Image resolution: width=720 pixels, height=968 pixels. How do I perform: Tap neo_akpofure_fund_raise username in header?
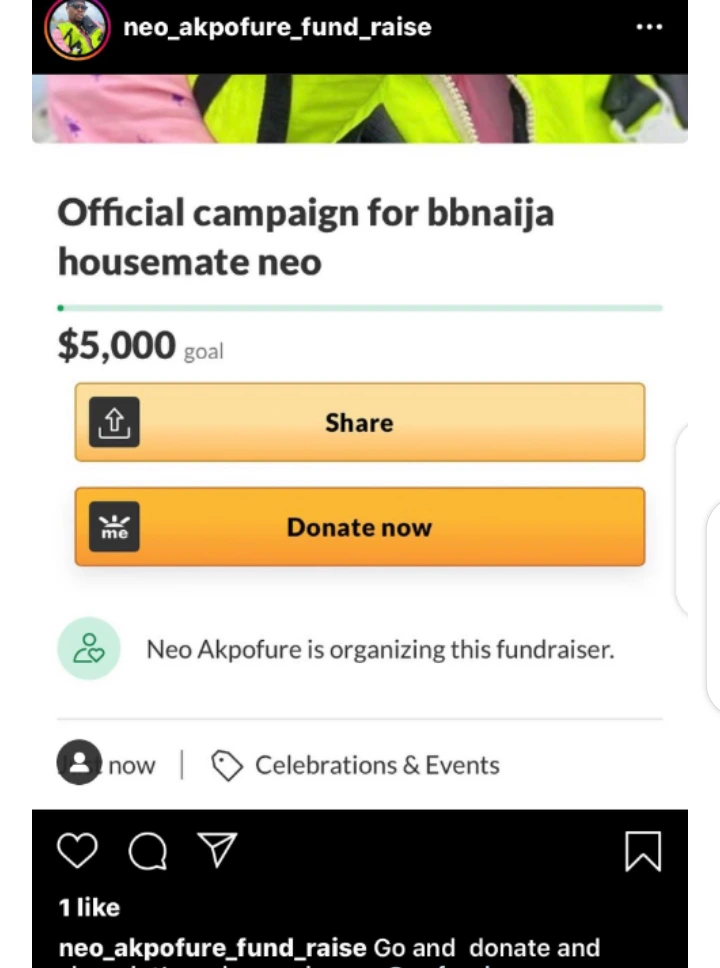pos(277,27)
